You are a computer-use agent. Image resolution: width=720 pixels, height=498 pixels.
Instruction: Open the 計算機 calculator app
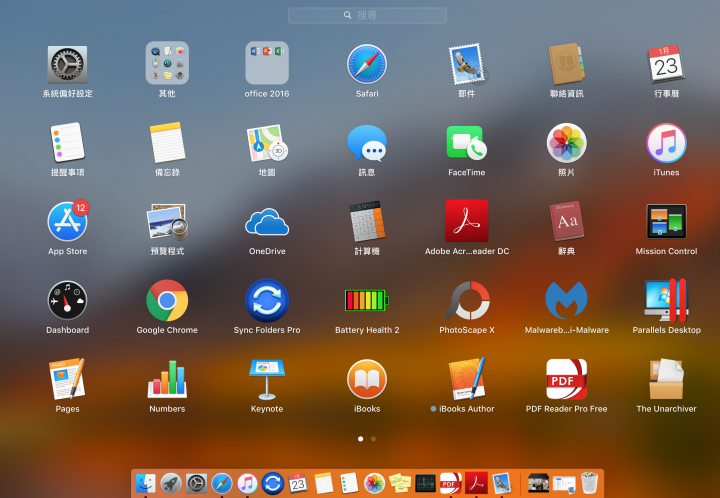coord(366,222)
